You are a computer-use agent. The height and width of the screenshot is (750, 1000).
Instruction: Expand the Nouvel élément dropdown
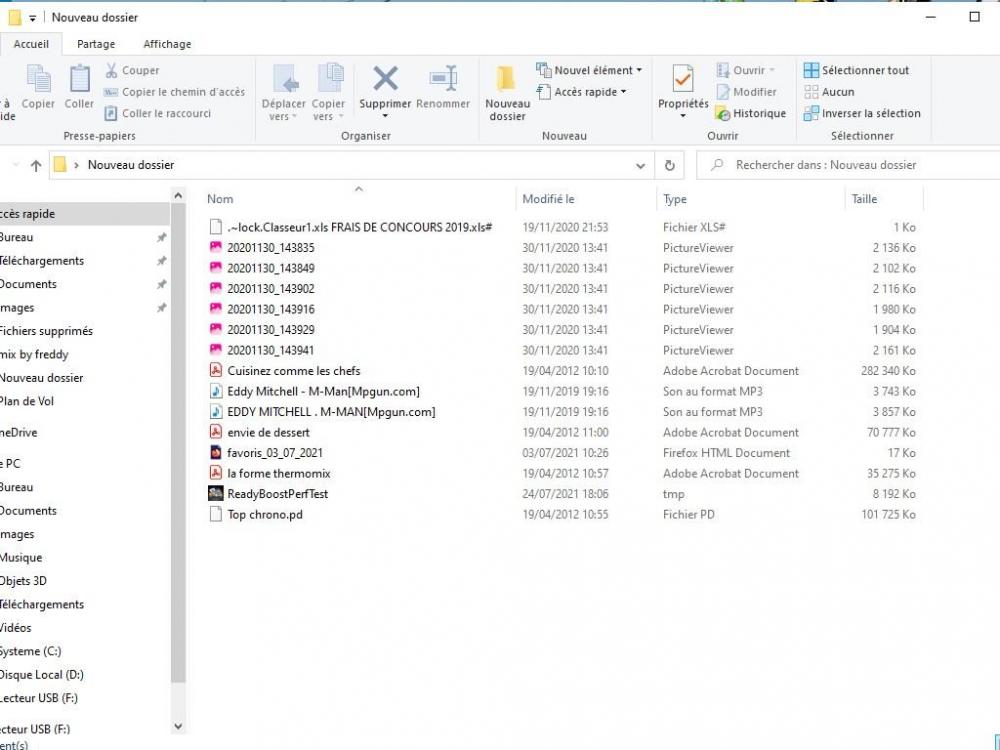coord(590,71)
